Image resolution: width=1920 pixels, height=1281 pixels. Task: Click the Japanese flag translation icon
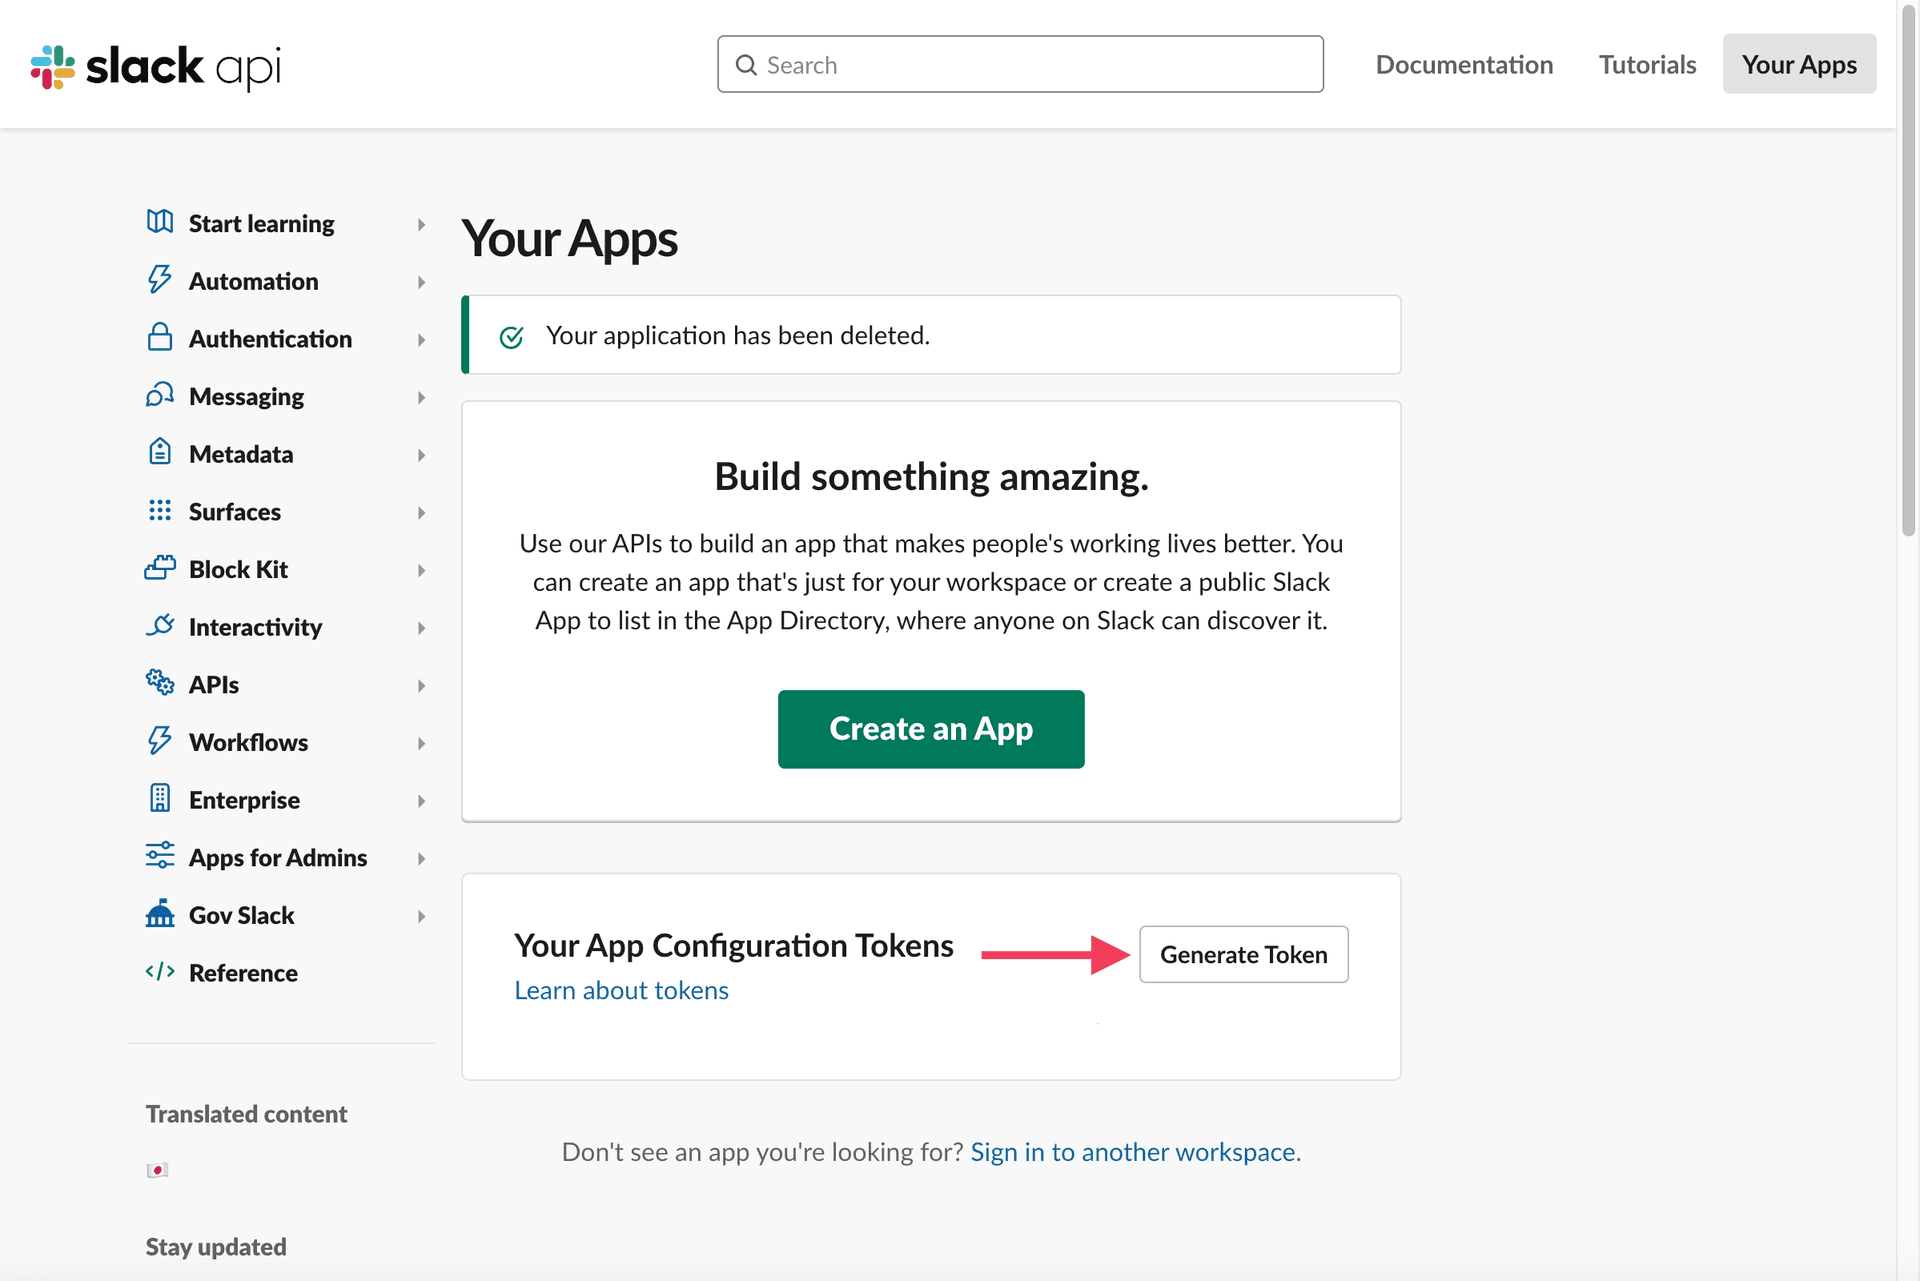coord(157,1170)
